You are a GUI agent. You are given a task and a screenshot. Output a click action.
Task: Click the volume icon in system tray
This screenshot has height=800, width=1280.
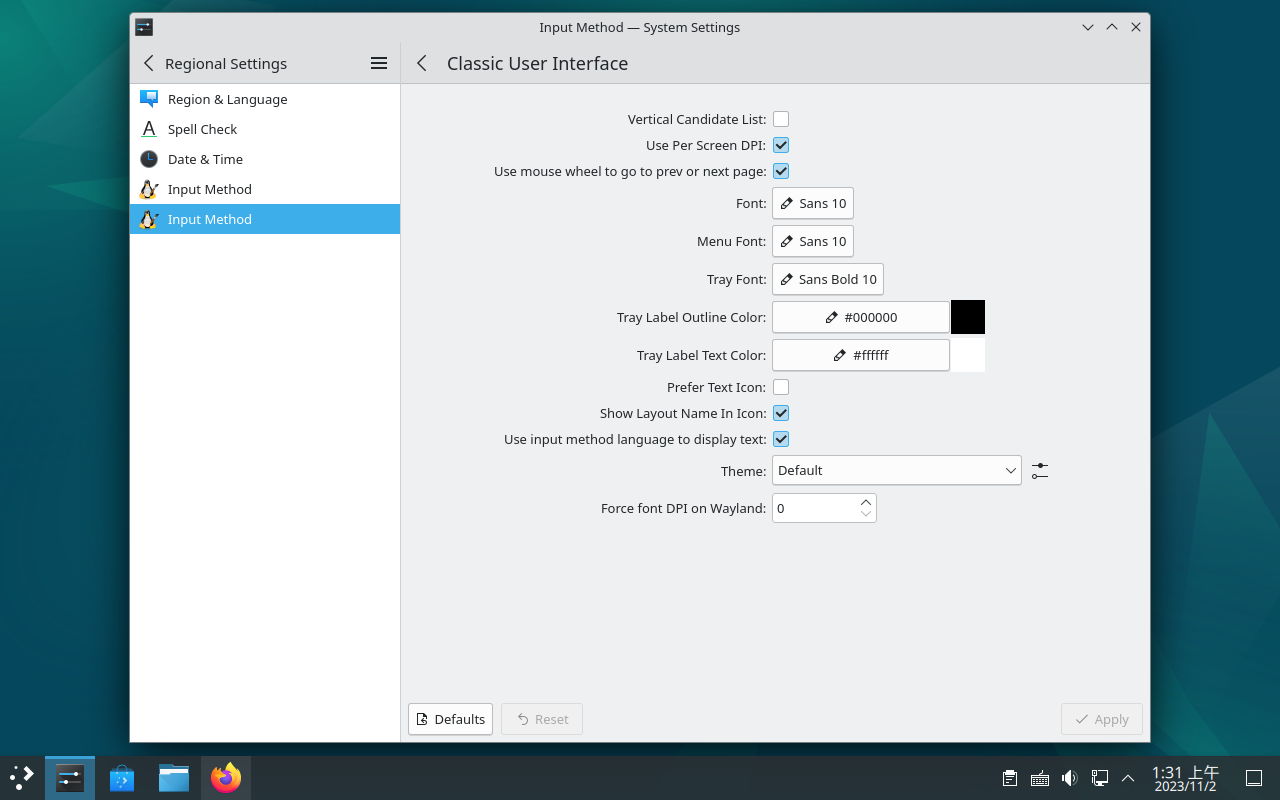1069,778
